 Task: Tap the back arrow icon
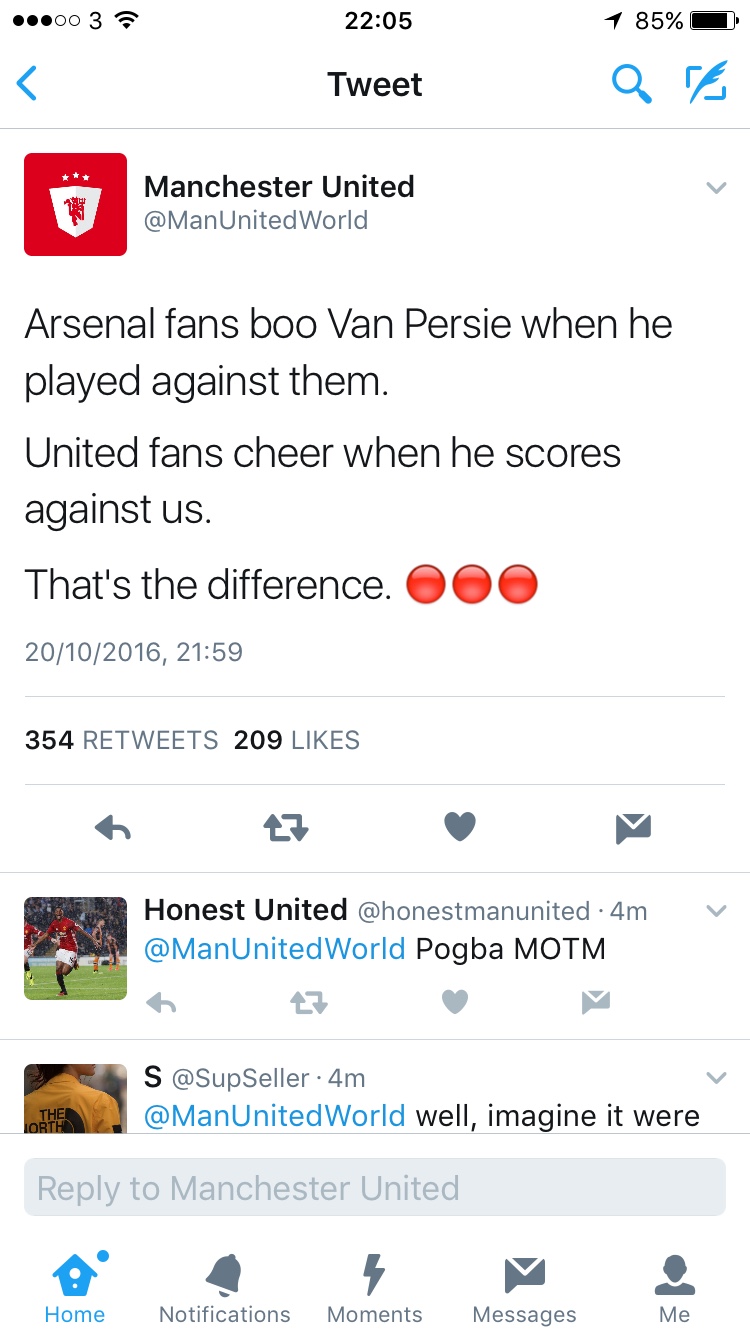click(x=28, y=84)
